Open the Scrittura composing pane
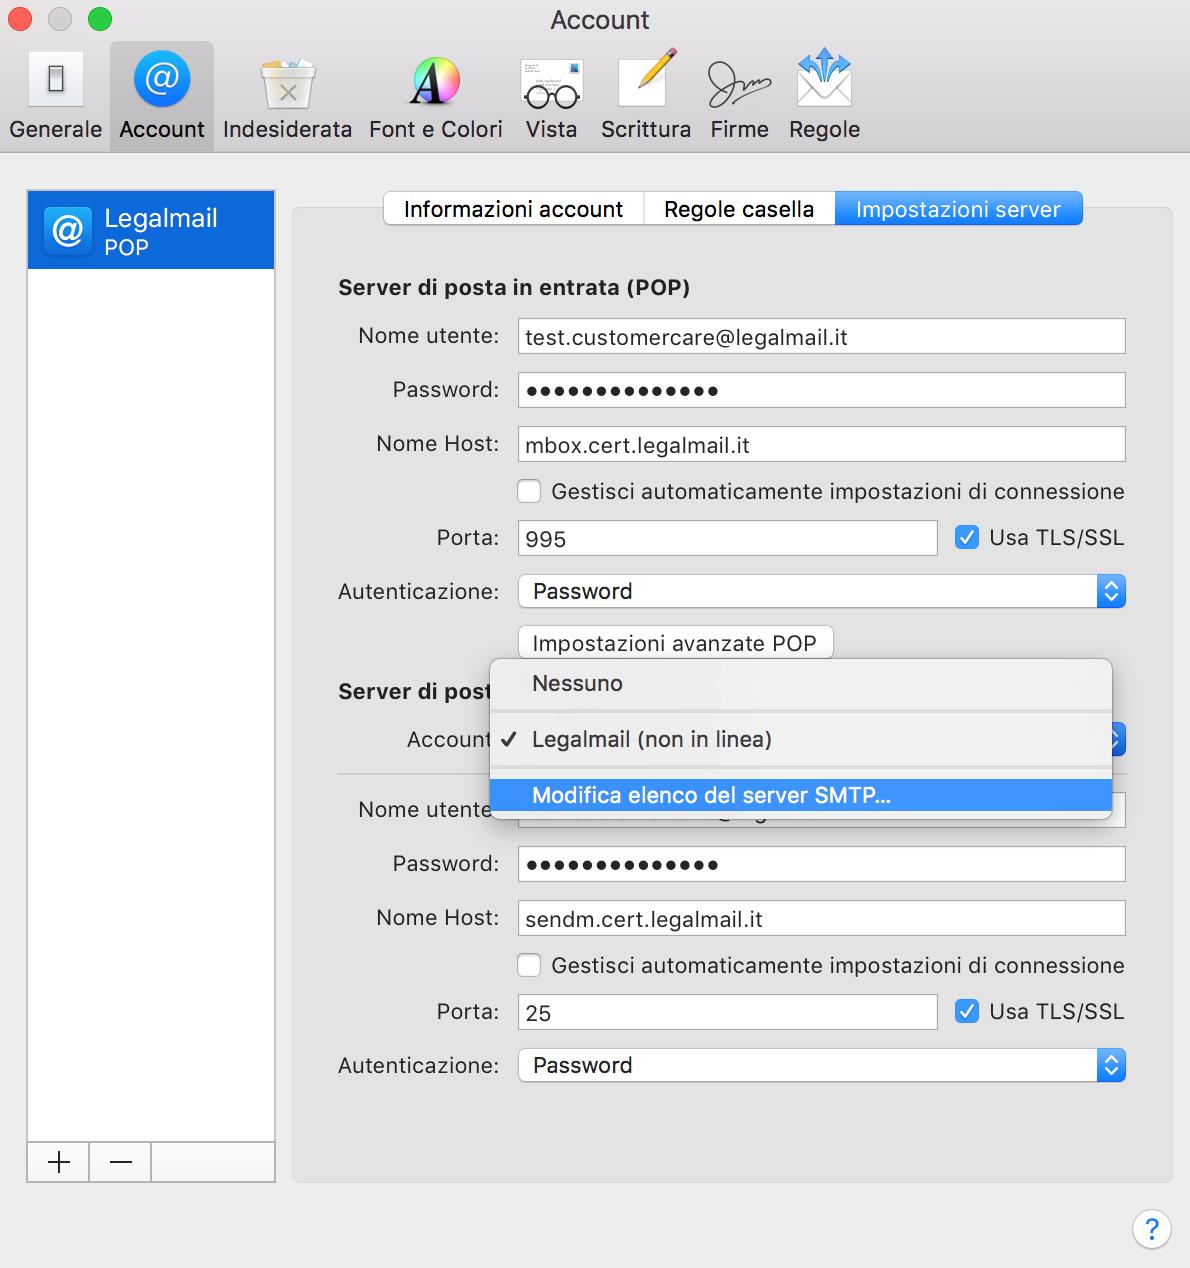The image size is (1190, 1268). [645, 97]
